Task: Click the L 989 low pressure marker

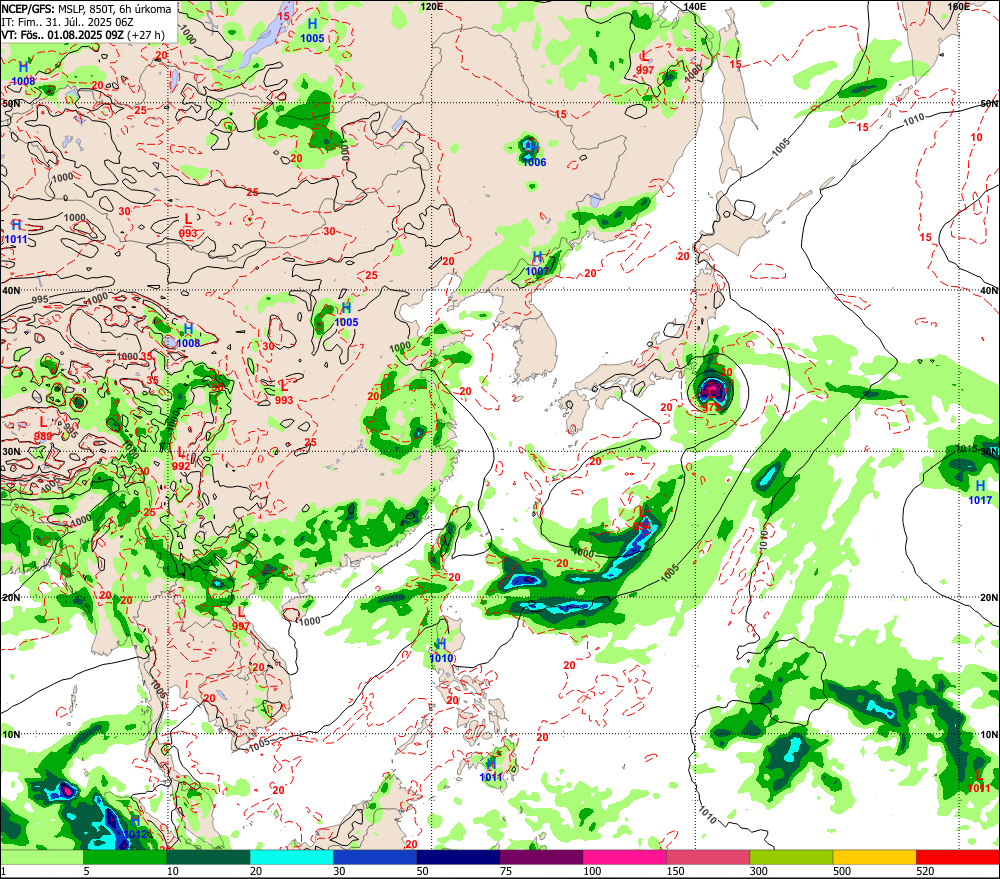Action: [43, 429]
